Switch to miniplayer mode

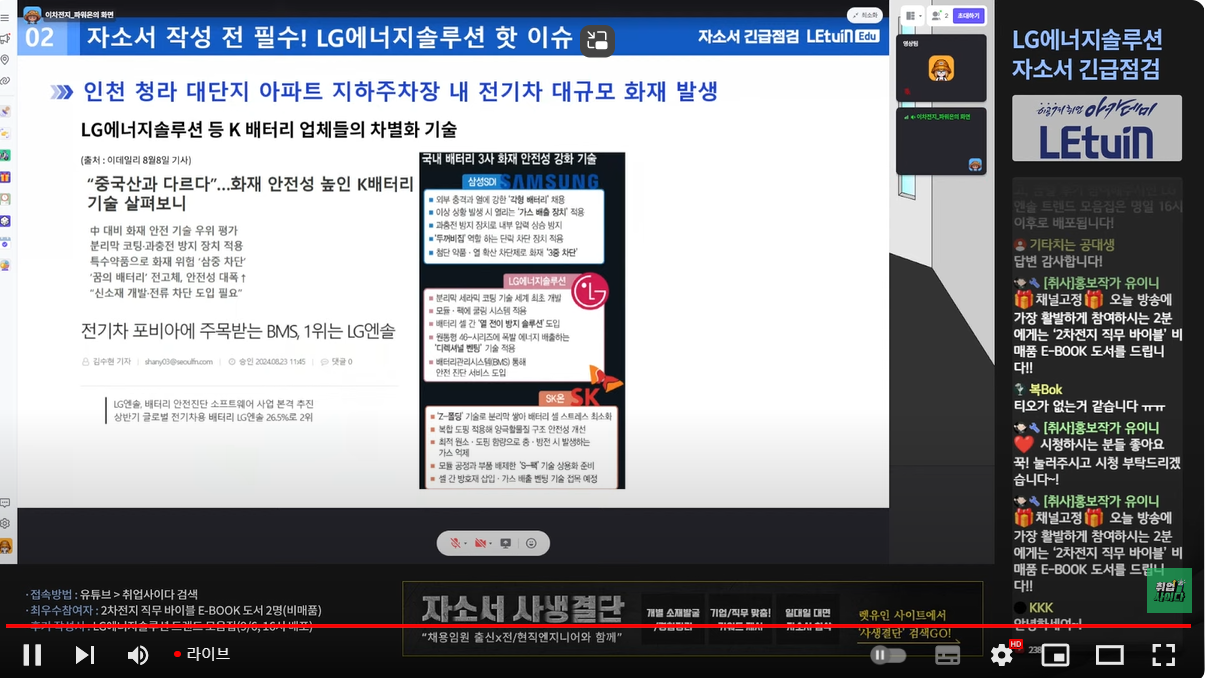click(1055, 655)
